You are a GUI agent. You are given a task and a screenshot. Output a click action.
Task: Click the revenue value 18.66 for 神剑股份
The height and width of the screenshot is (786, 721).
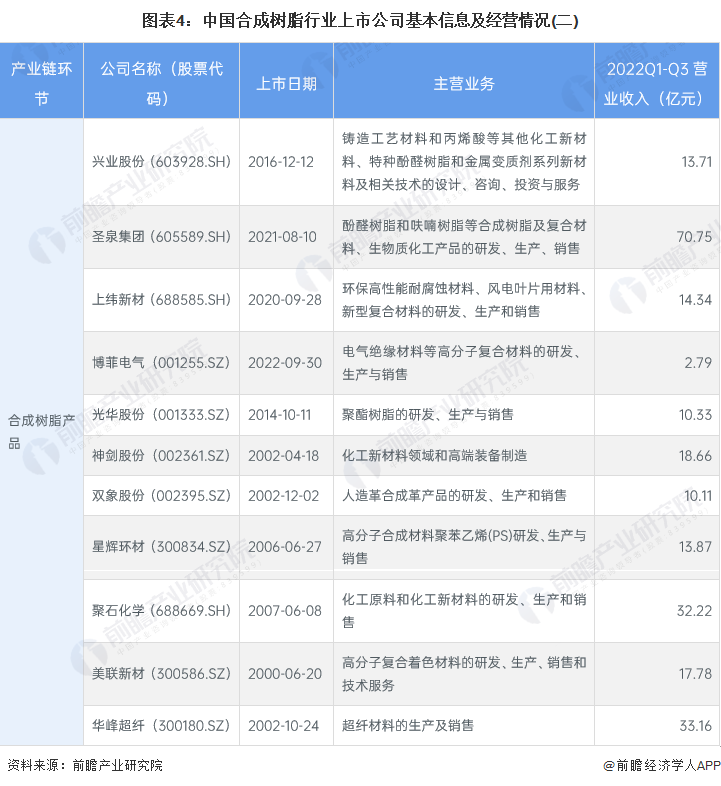point(694,455)
